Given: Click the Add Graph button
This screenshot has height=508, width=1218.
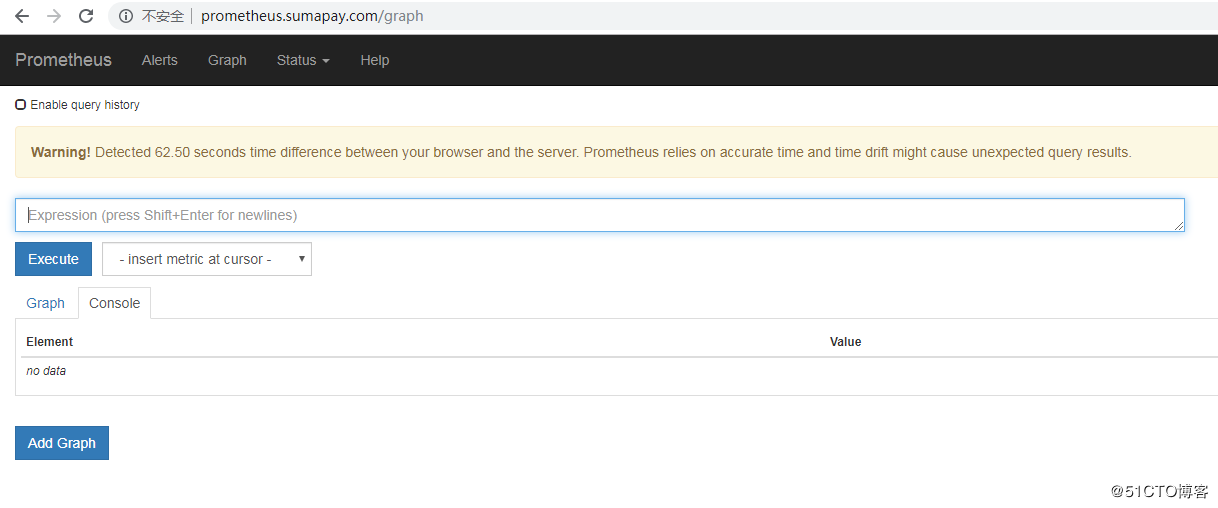Looking at the screenshot, I should tap(62, 443).
